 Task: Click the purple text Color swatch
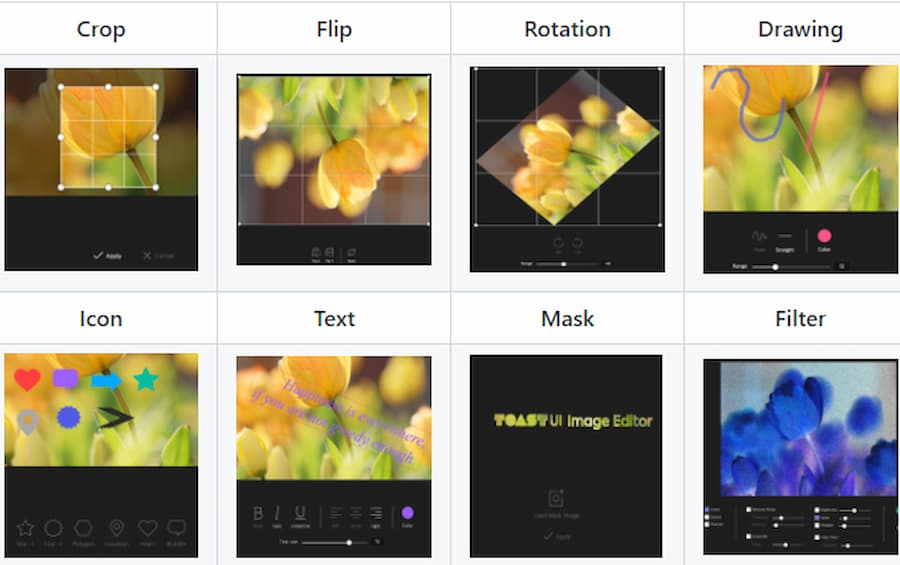pos(407,513)
